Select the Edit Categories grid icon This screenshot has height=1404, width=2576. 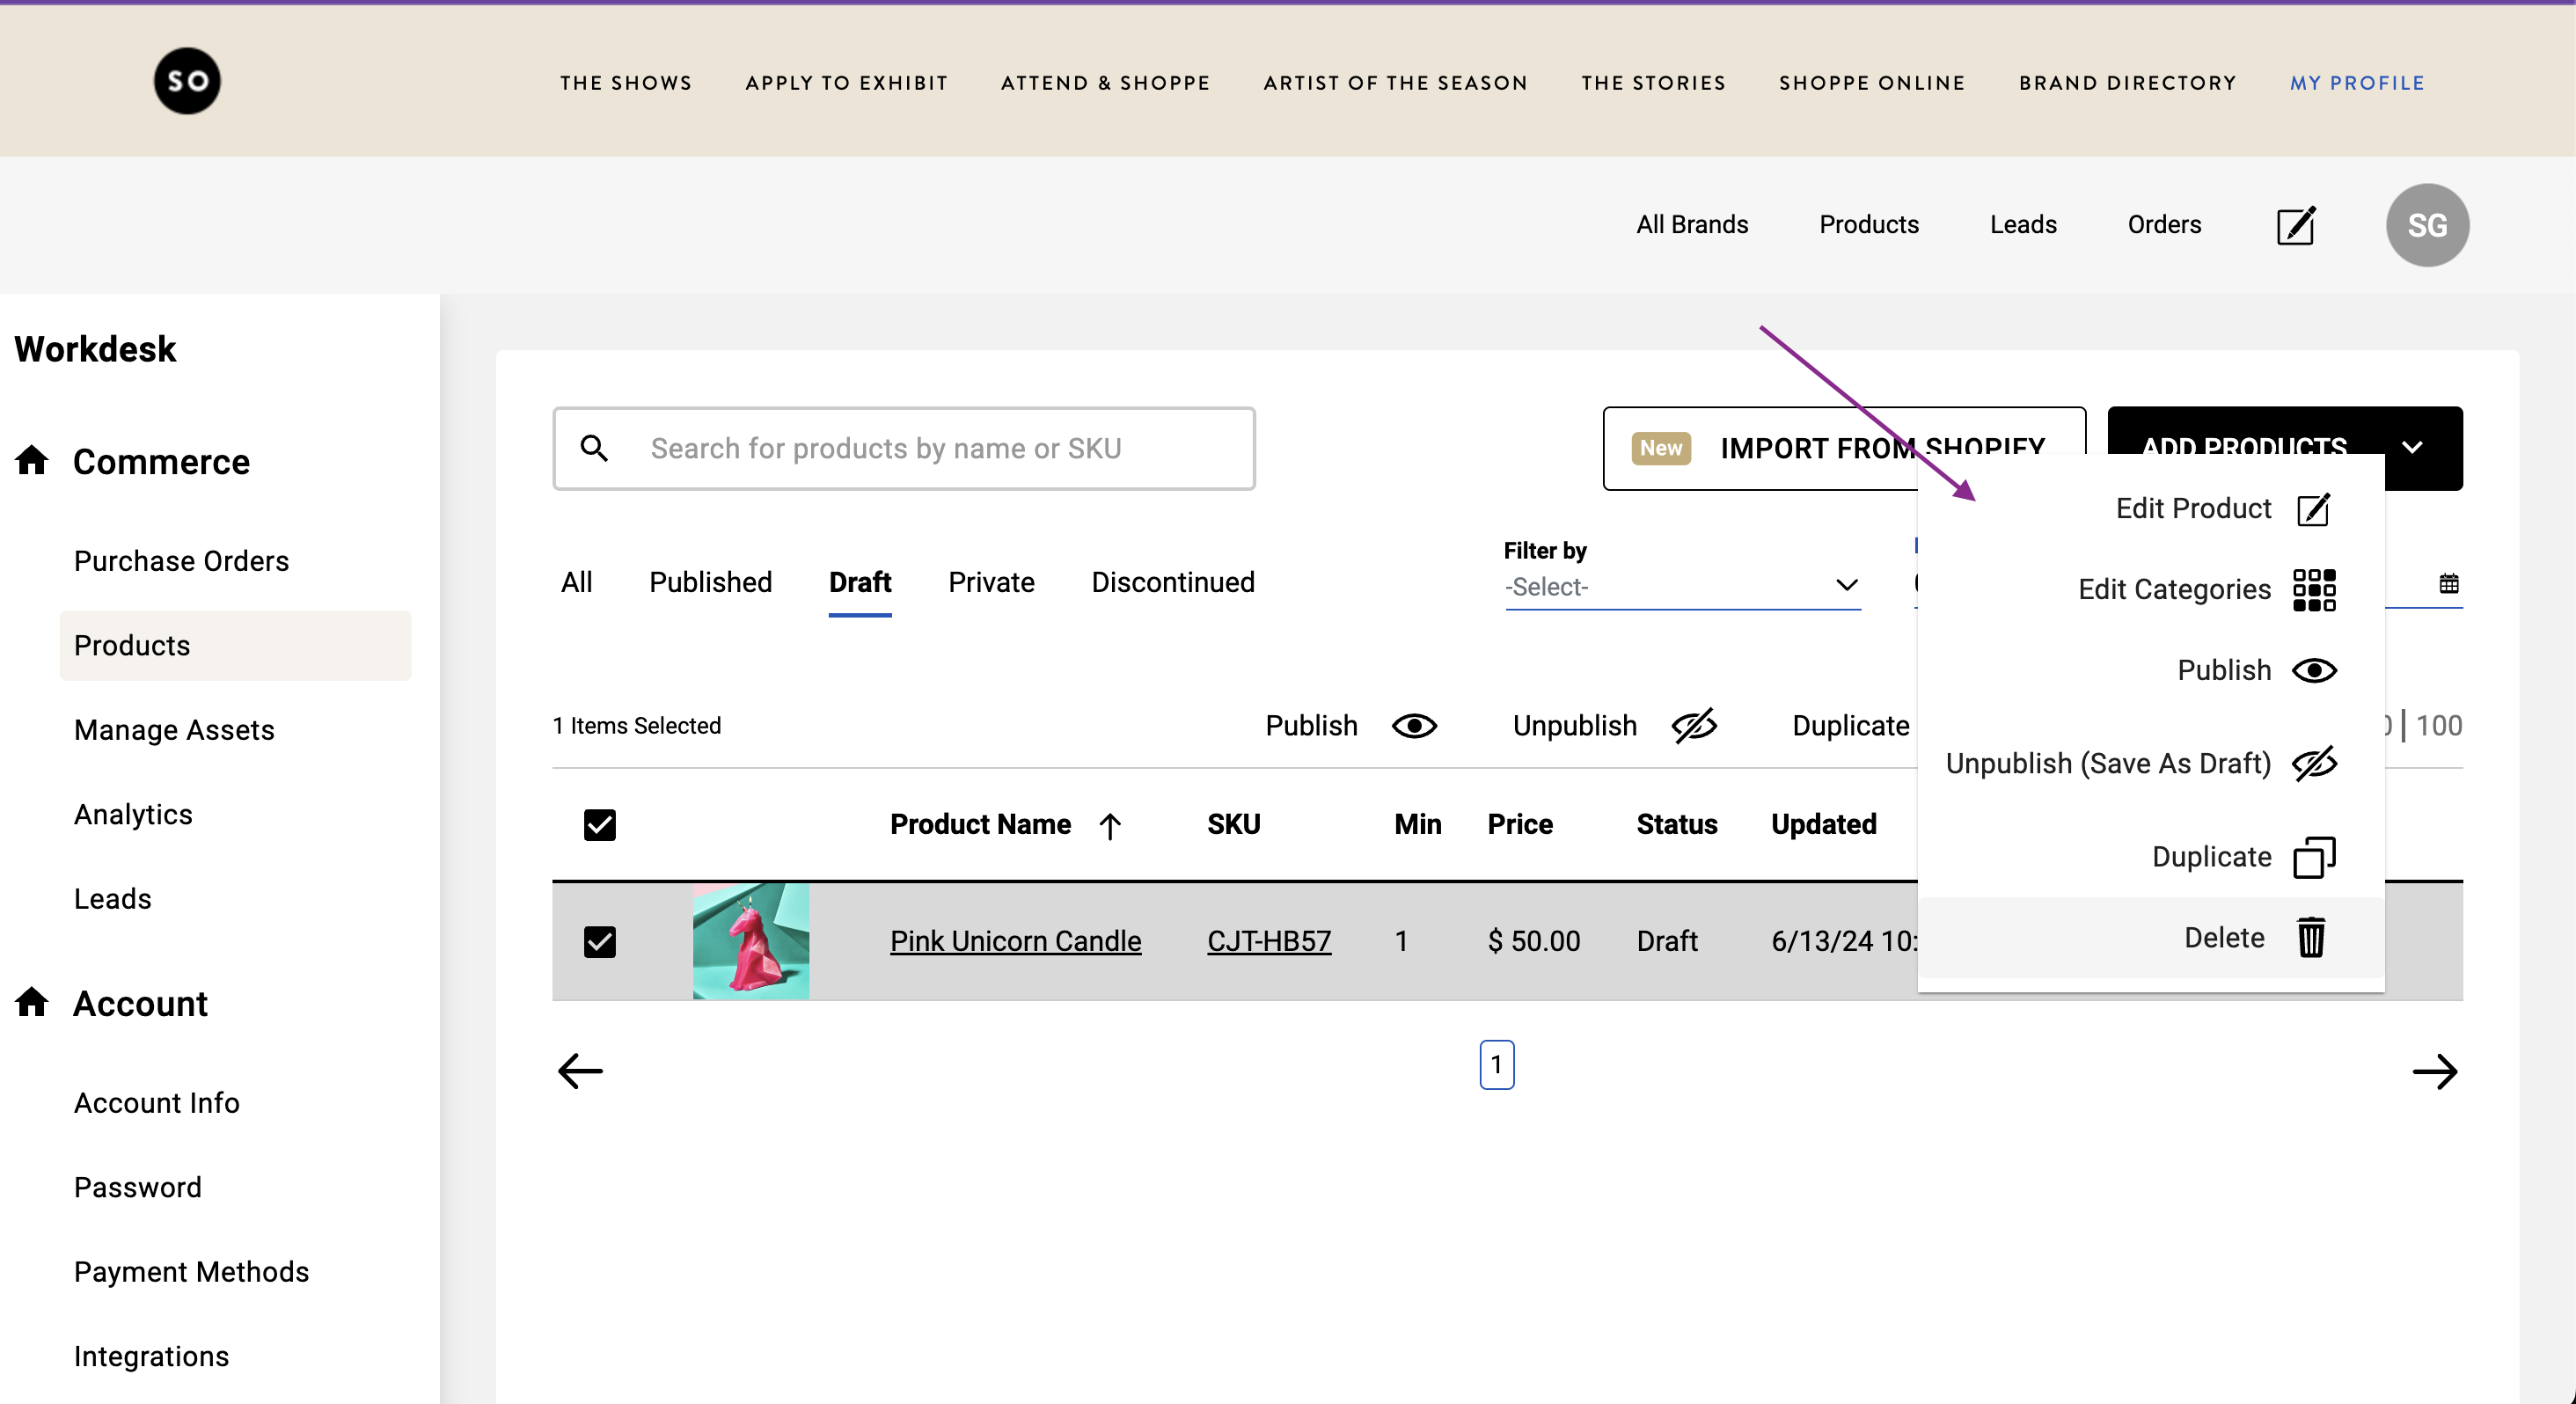(2315, 589)
